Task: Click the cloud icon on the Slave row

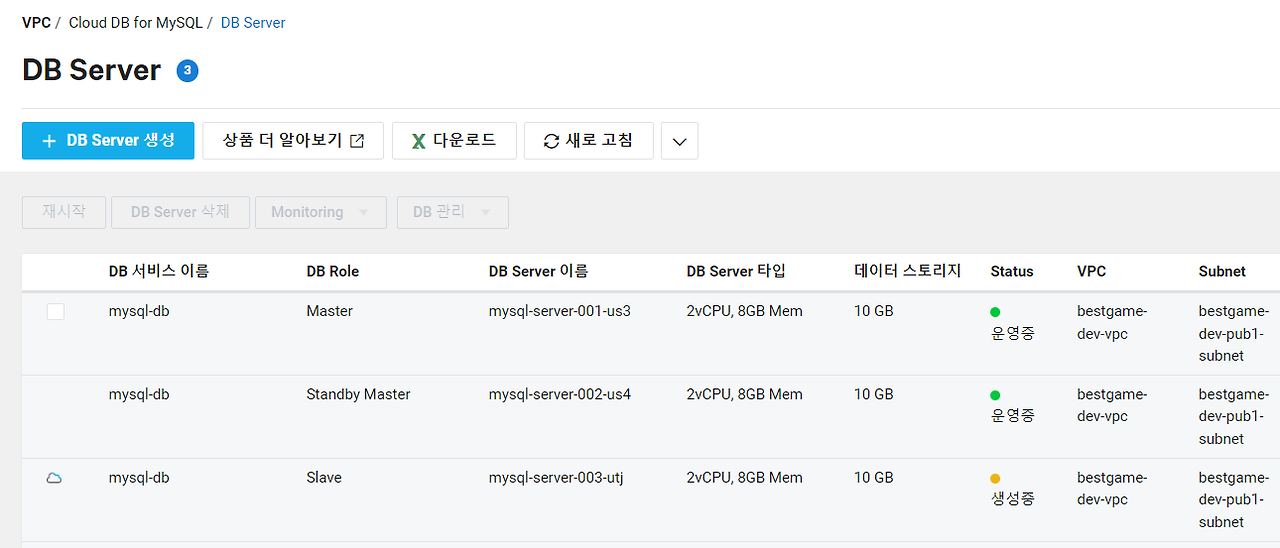Action: coord(55,478)
